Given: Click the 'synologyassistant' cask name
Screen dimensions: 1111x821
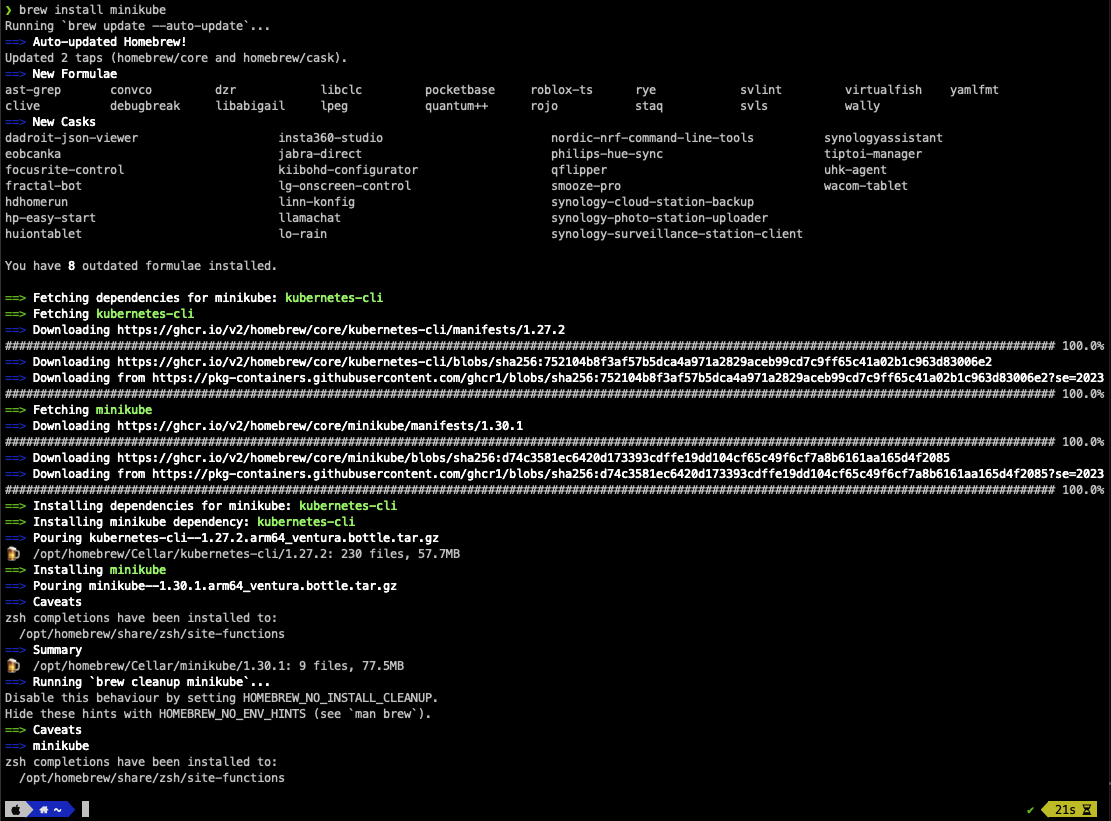Looking at the screenshot, I should [883, 138].
